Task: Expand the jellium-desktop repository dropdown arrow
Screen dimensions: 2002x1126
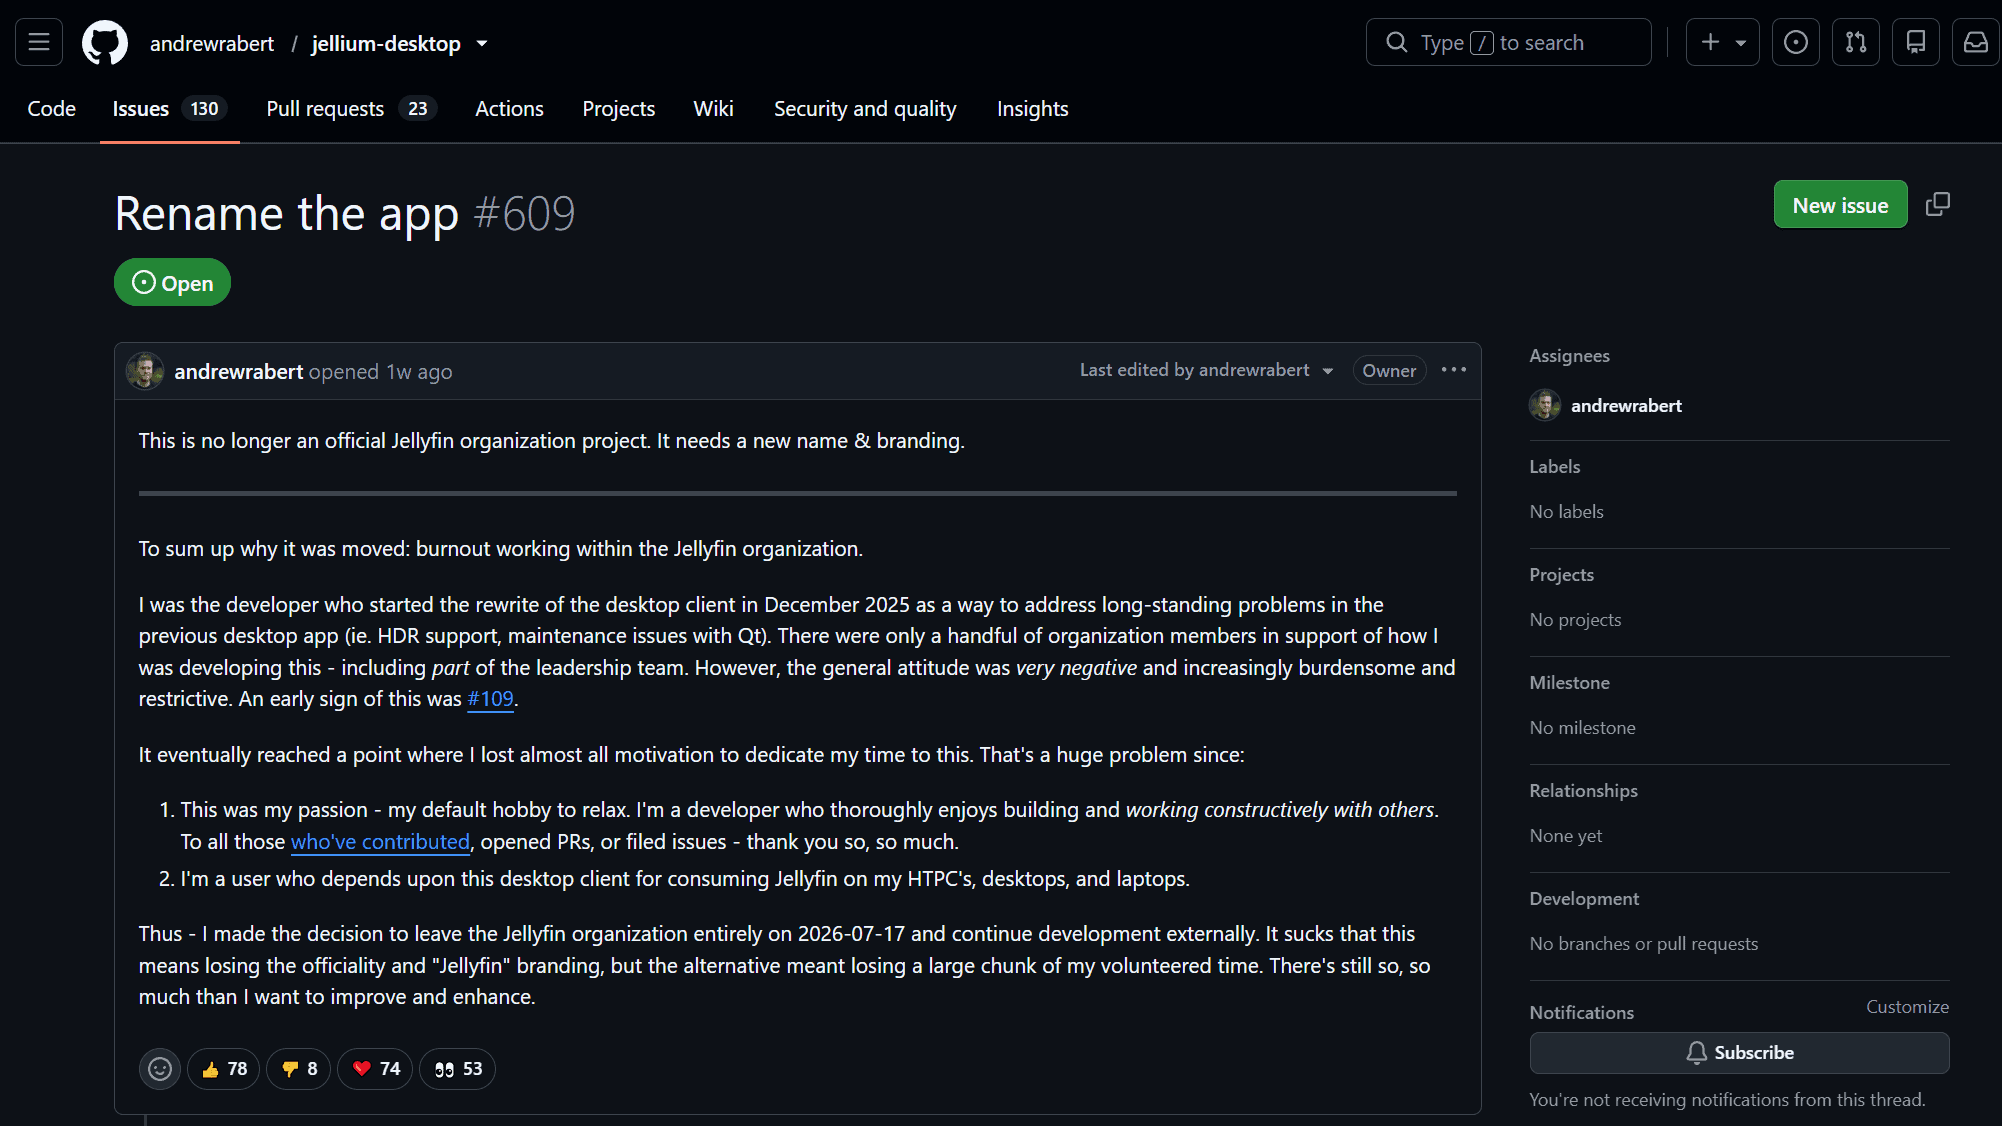Action: coord(482,43)
